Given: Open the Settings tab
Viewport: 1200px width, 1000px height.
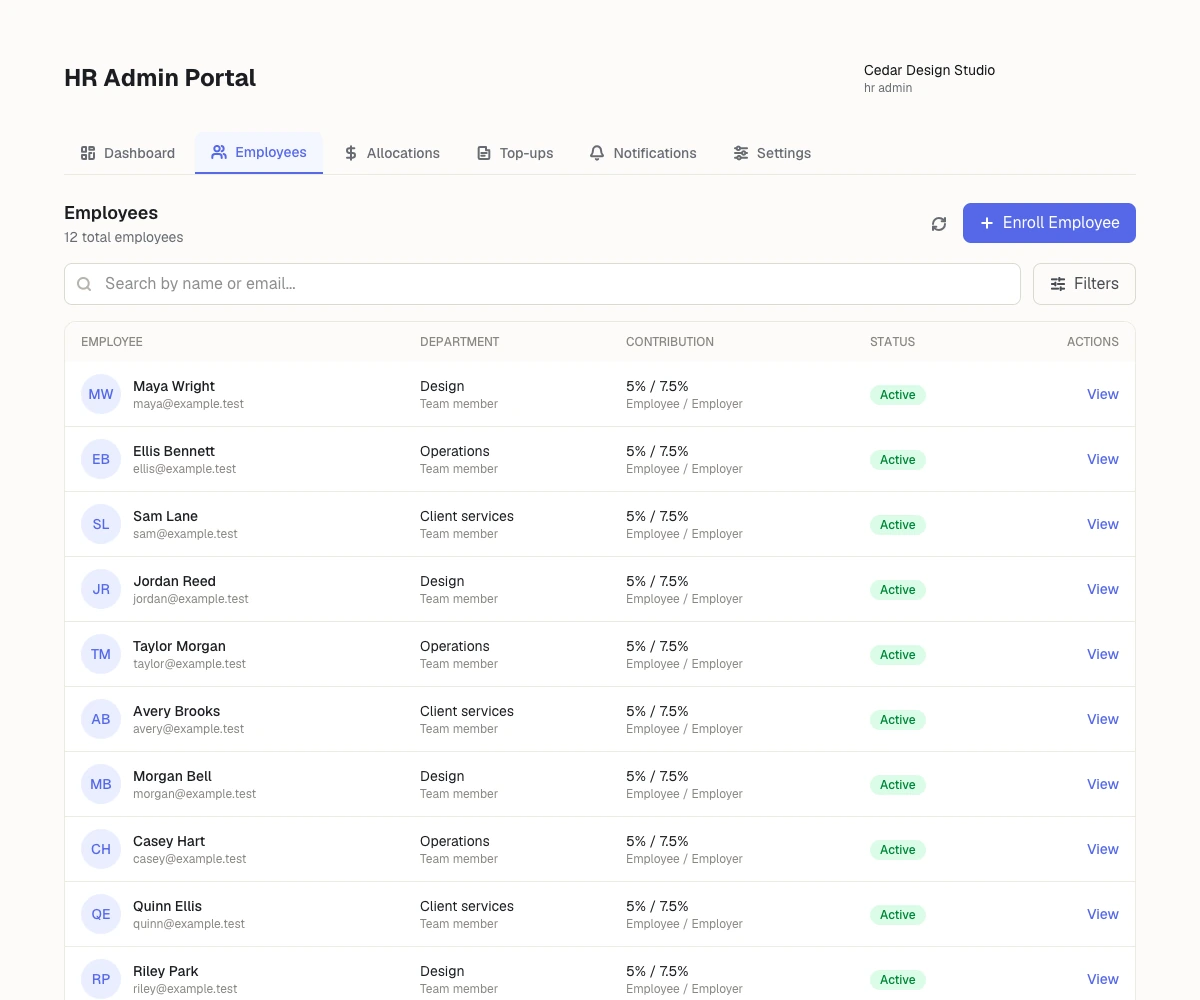Looking at the screenshot, I should tap(772, 153).
